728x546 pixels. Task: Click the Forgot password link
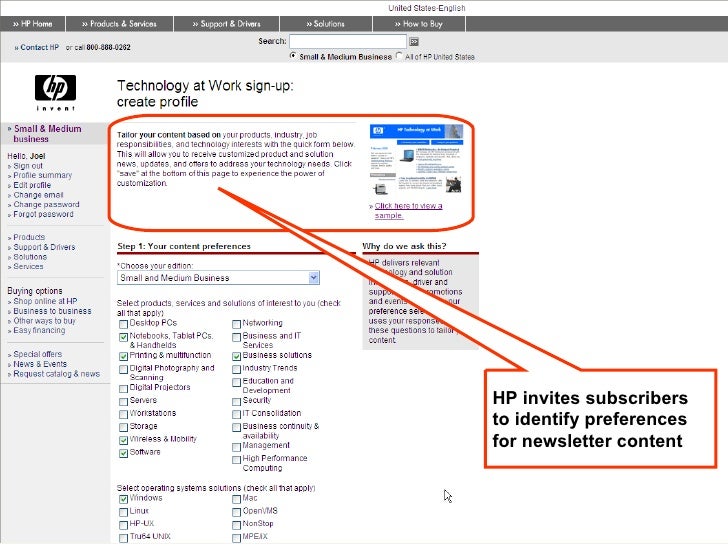[43, 214]
